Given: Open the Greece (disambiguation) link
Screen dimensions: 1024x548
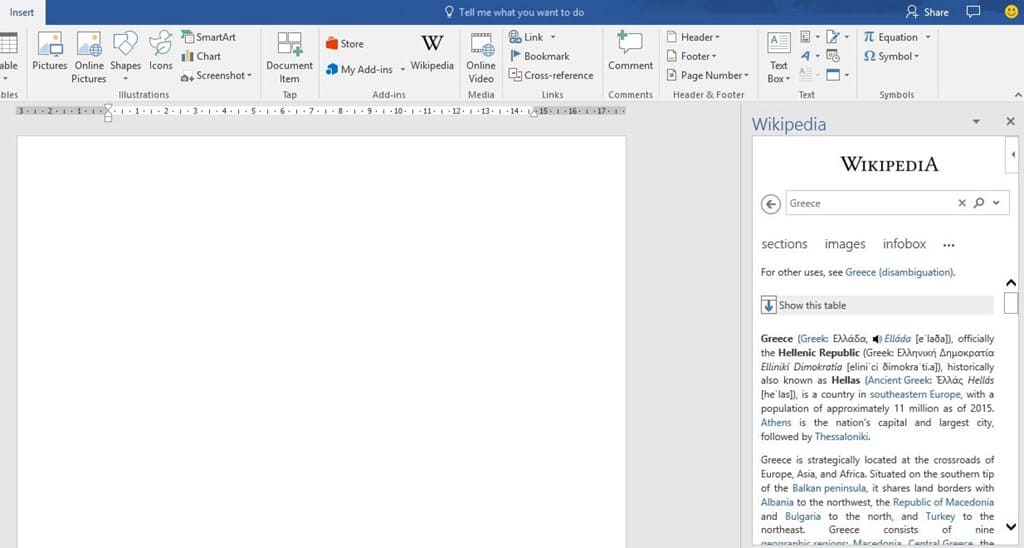Looking at the screenshot, I should (899, 272).
